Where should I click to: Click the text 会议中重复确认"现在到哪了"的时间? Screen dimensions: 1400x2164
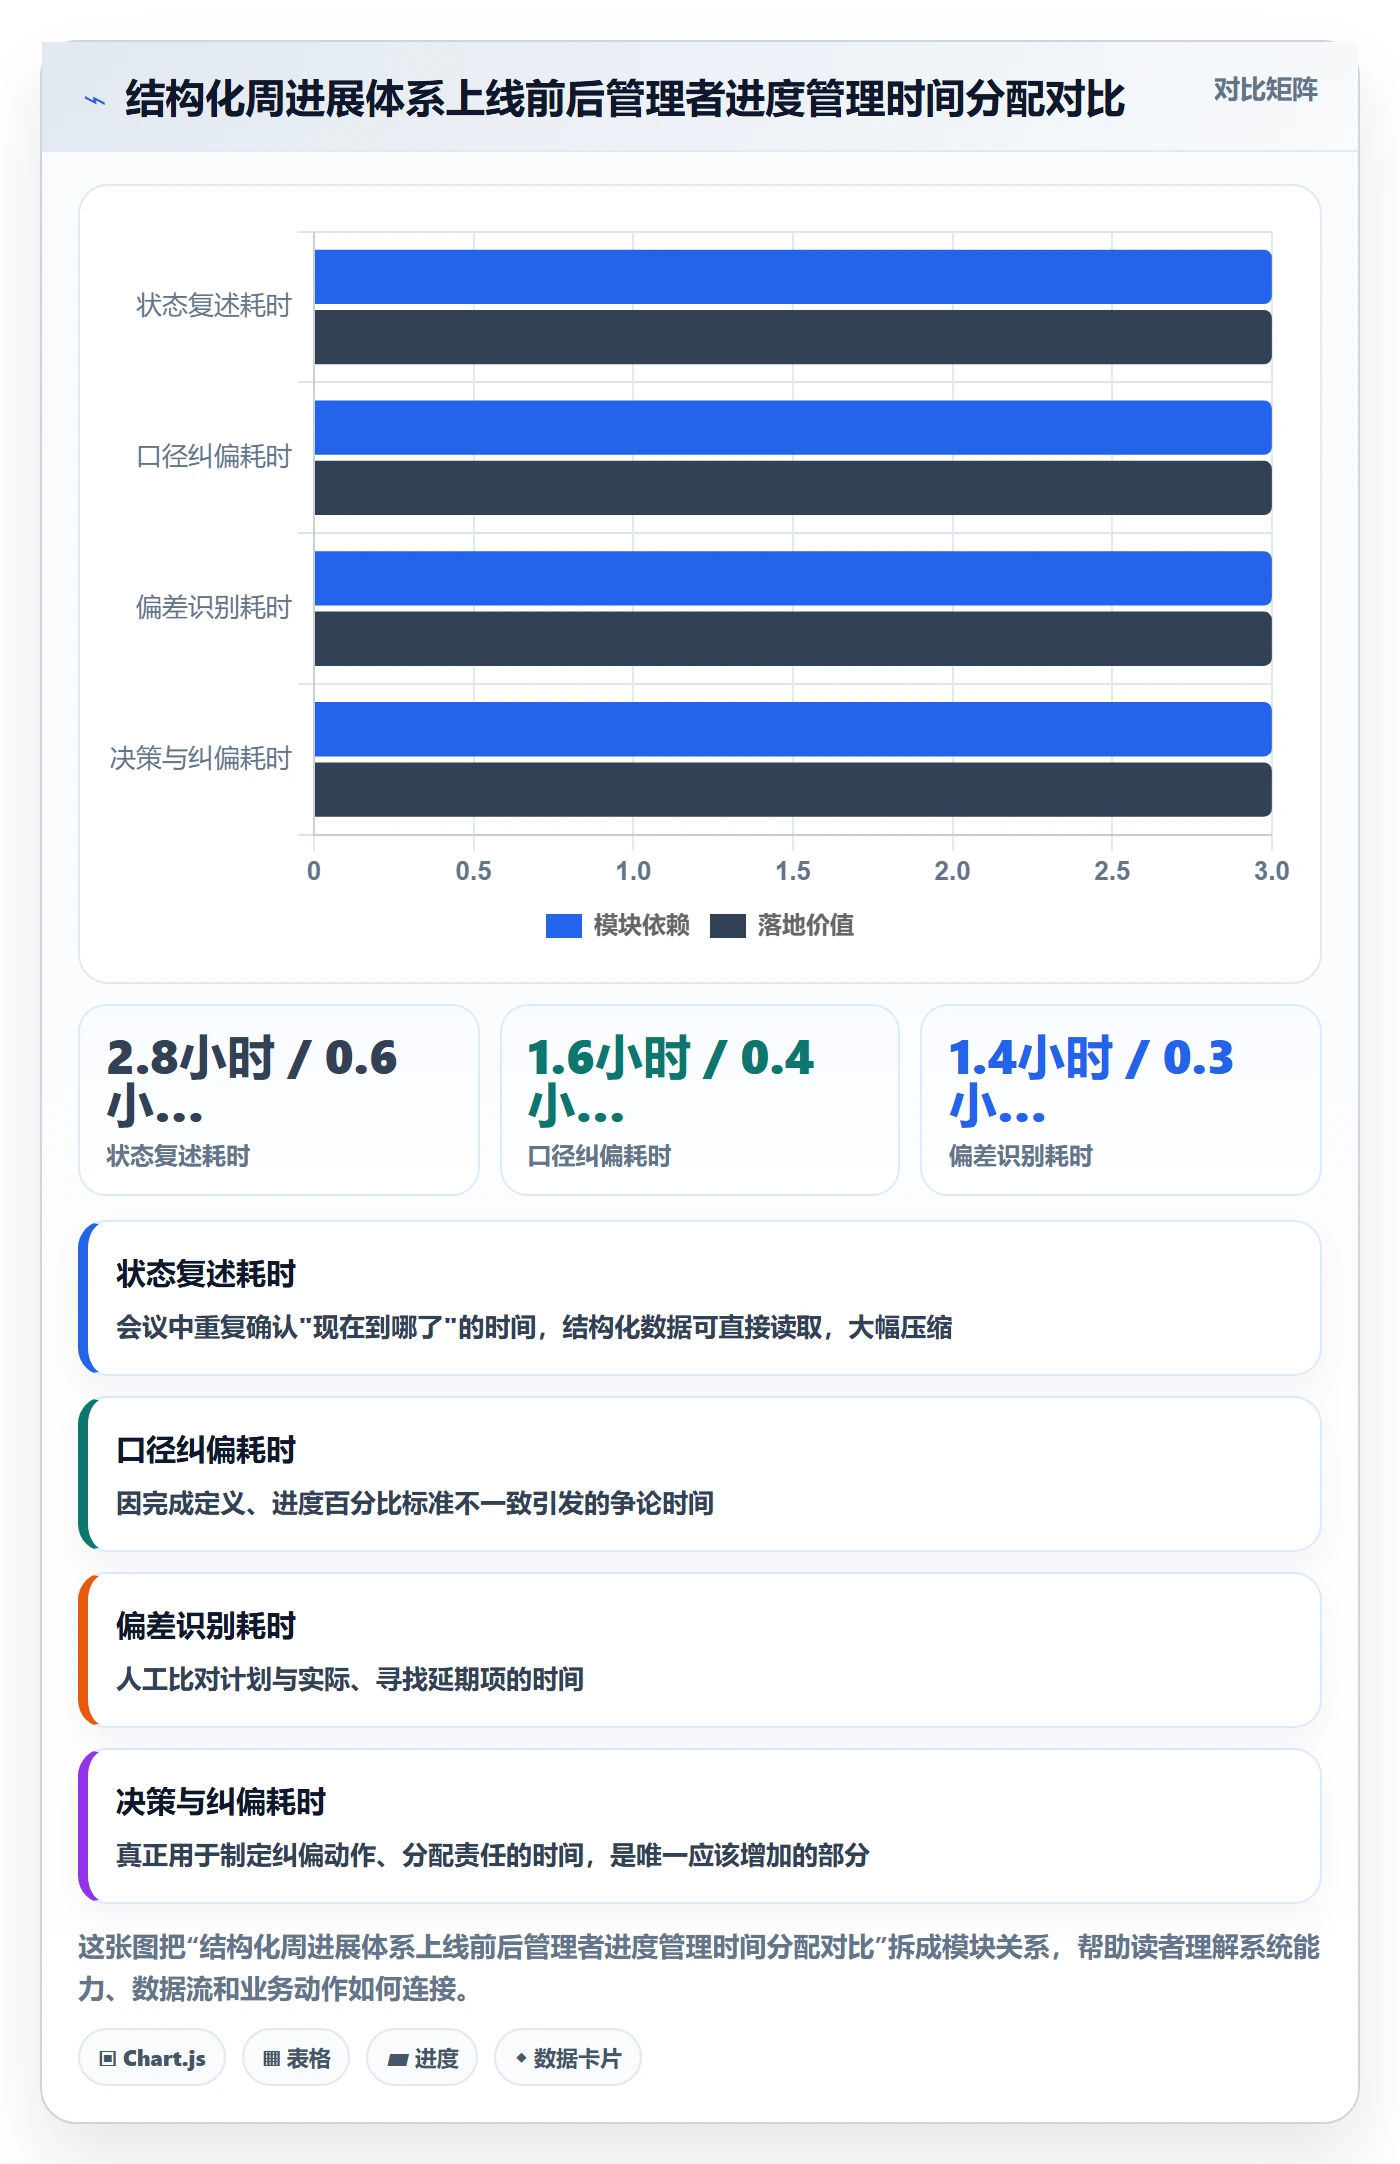pyautogui.click(x=326, y=1328)
